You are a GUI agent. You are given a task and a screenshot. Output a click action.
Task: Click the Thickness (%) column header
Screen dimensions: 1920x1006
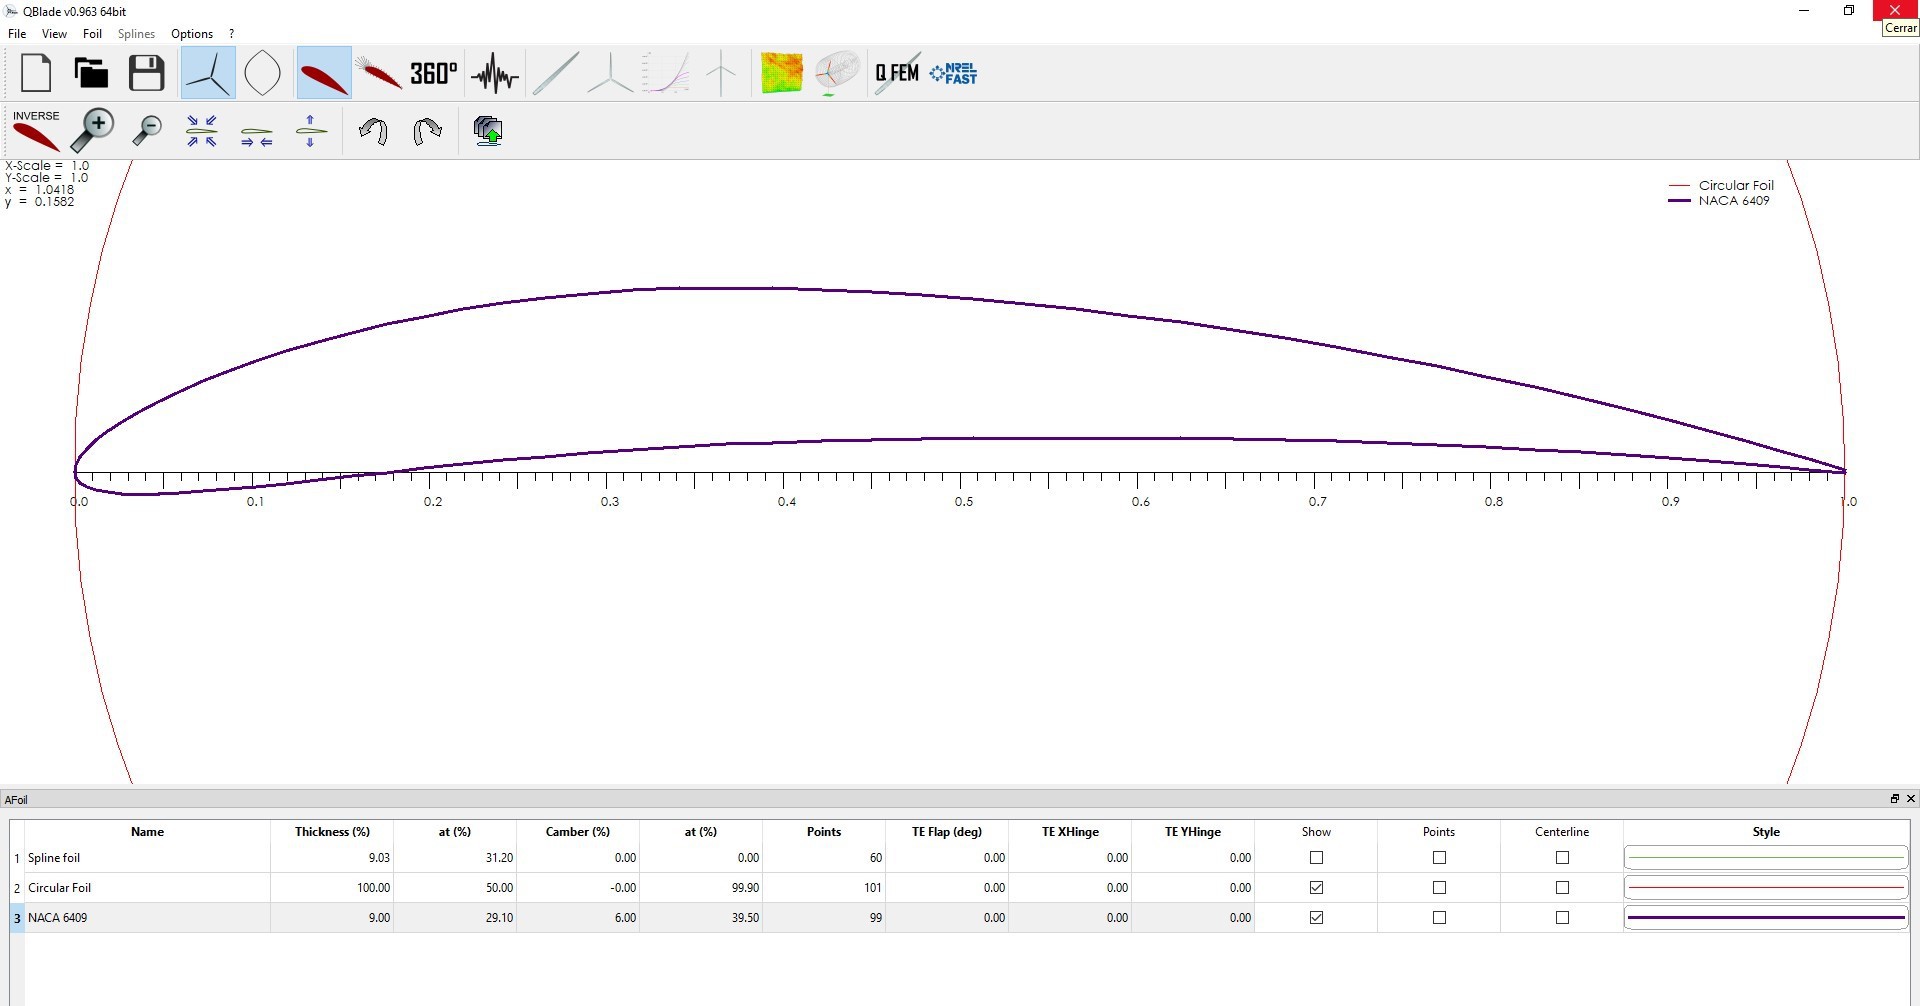point(332,832)
